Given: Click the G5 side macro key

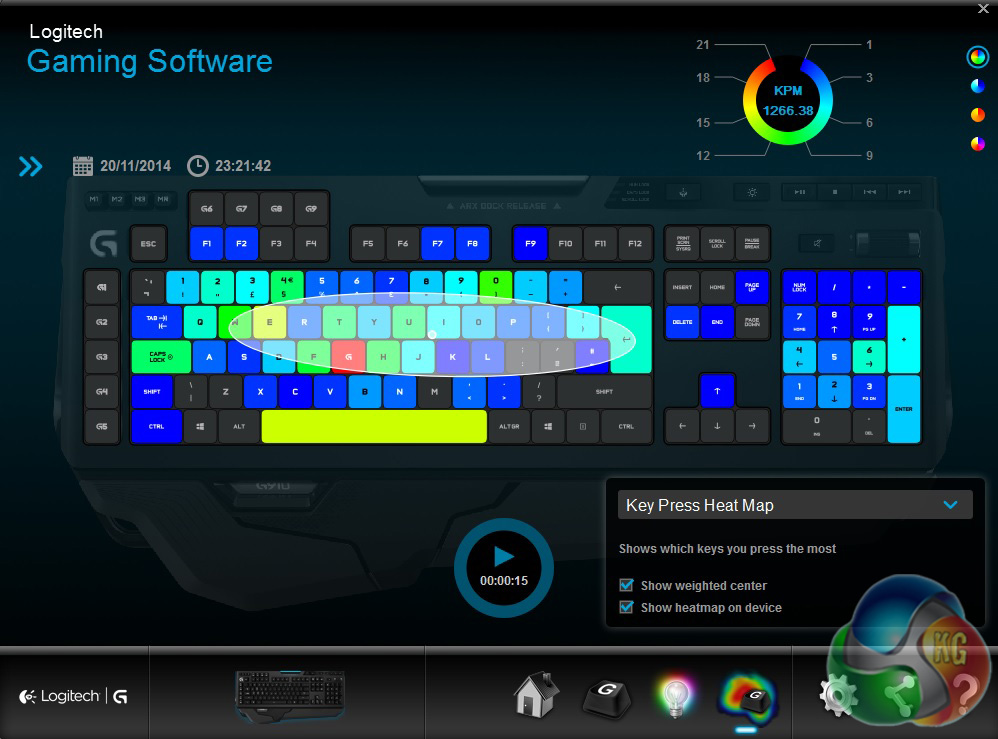Looking at the screenshot, I should pyautogui.click(x=101, y=426).
